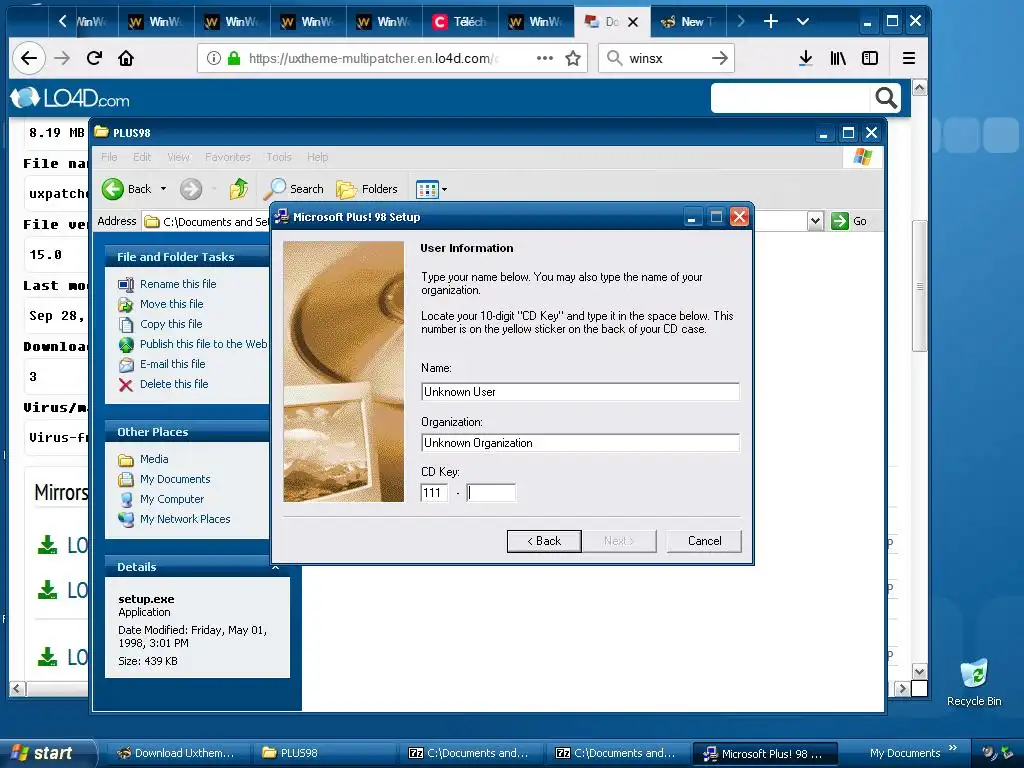Open My Computer in Other Places
The image size is (1024, 768).
tap(172, 499)
